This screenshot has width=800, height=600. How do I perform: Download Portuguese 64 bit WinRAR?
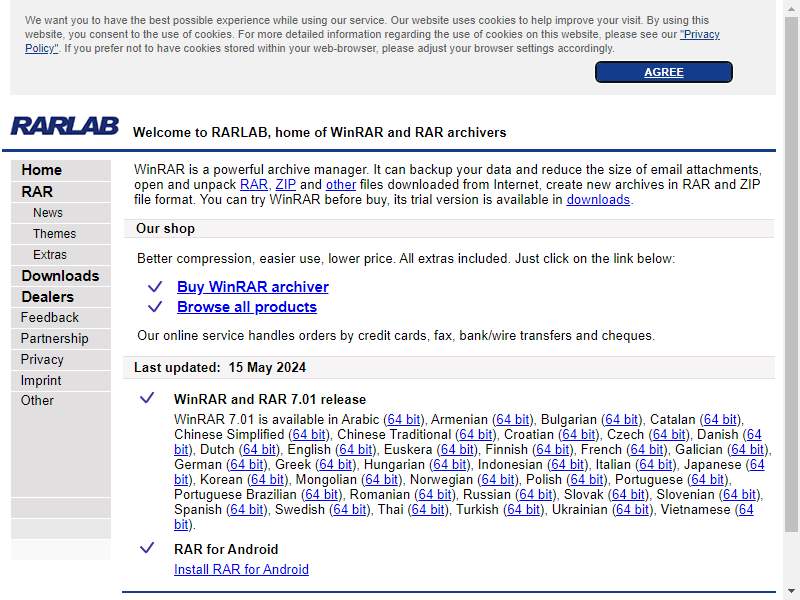click(708, 480)
